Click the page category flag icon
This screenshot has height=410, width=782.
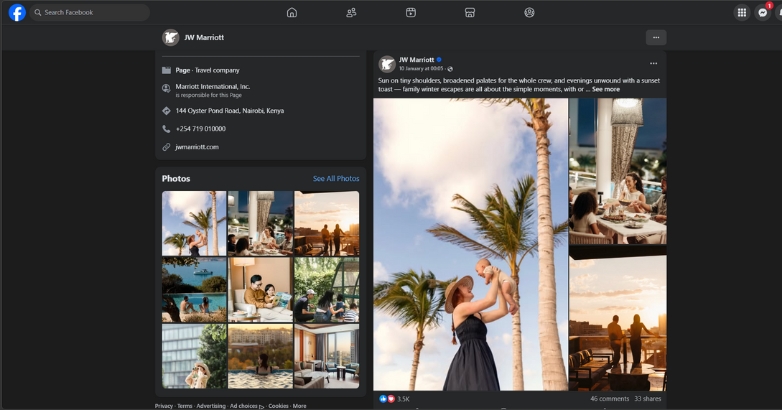pos(166,70)
